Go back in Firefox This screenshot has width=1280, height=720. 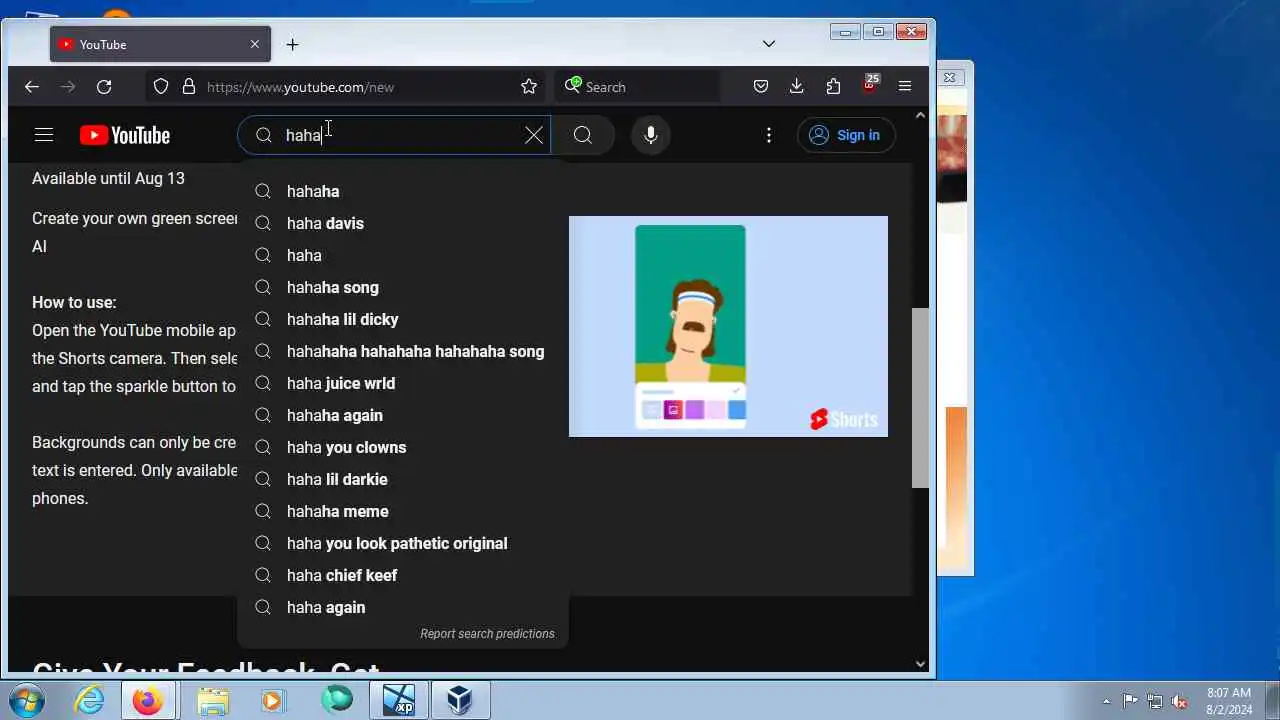[x=32, y=87]
